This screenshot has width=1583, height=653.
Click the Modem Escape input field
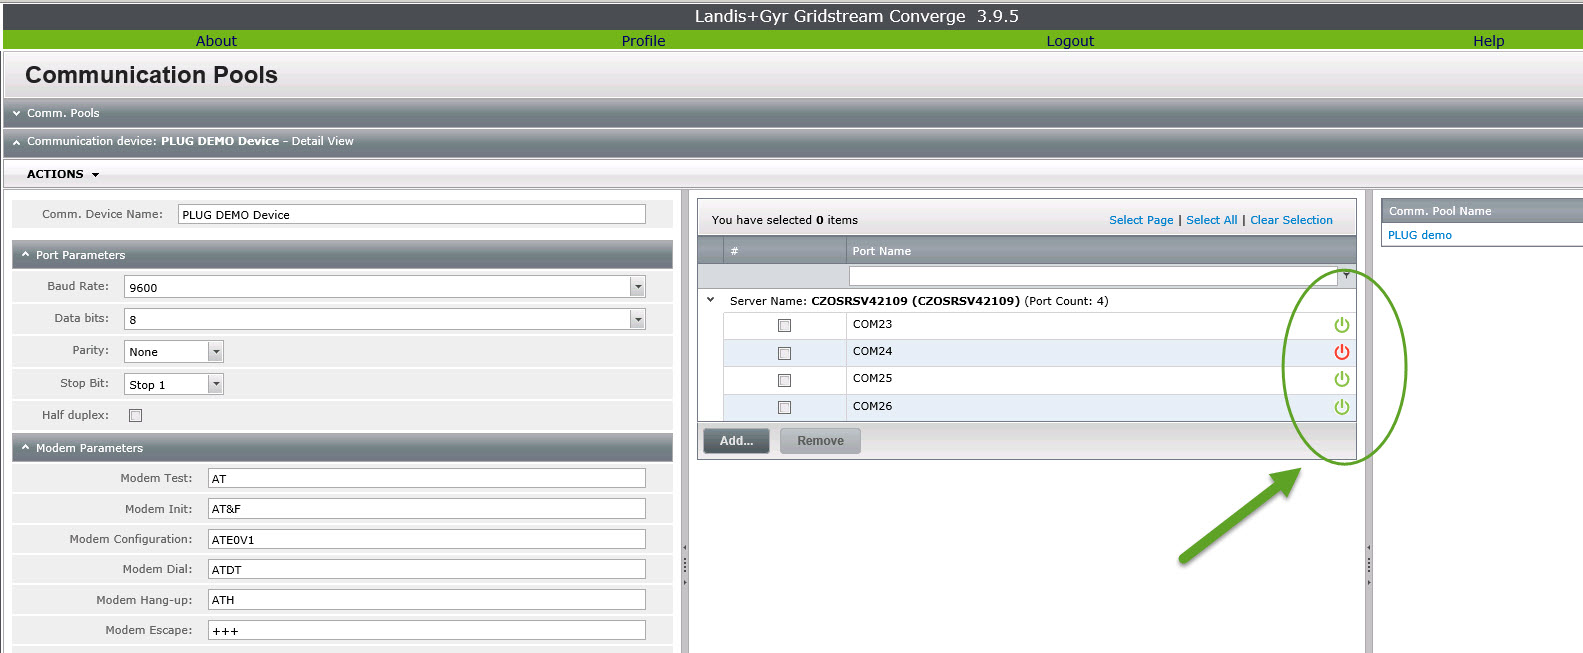[x=427, y=630]
